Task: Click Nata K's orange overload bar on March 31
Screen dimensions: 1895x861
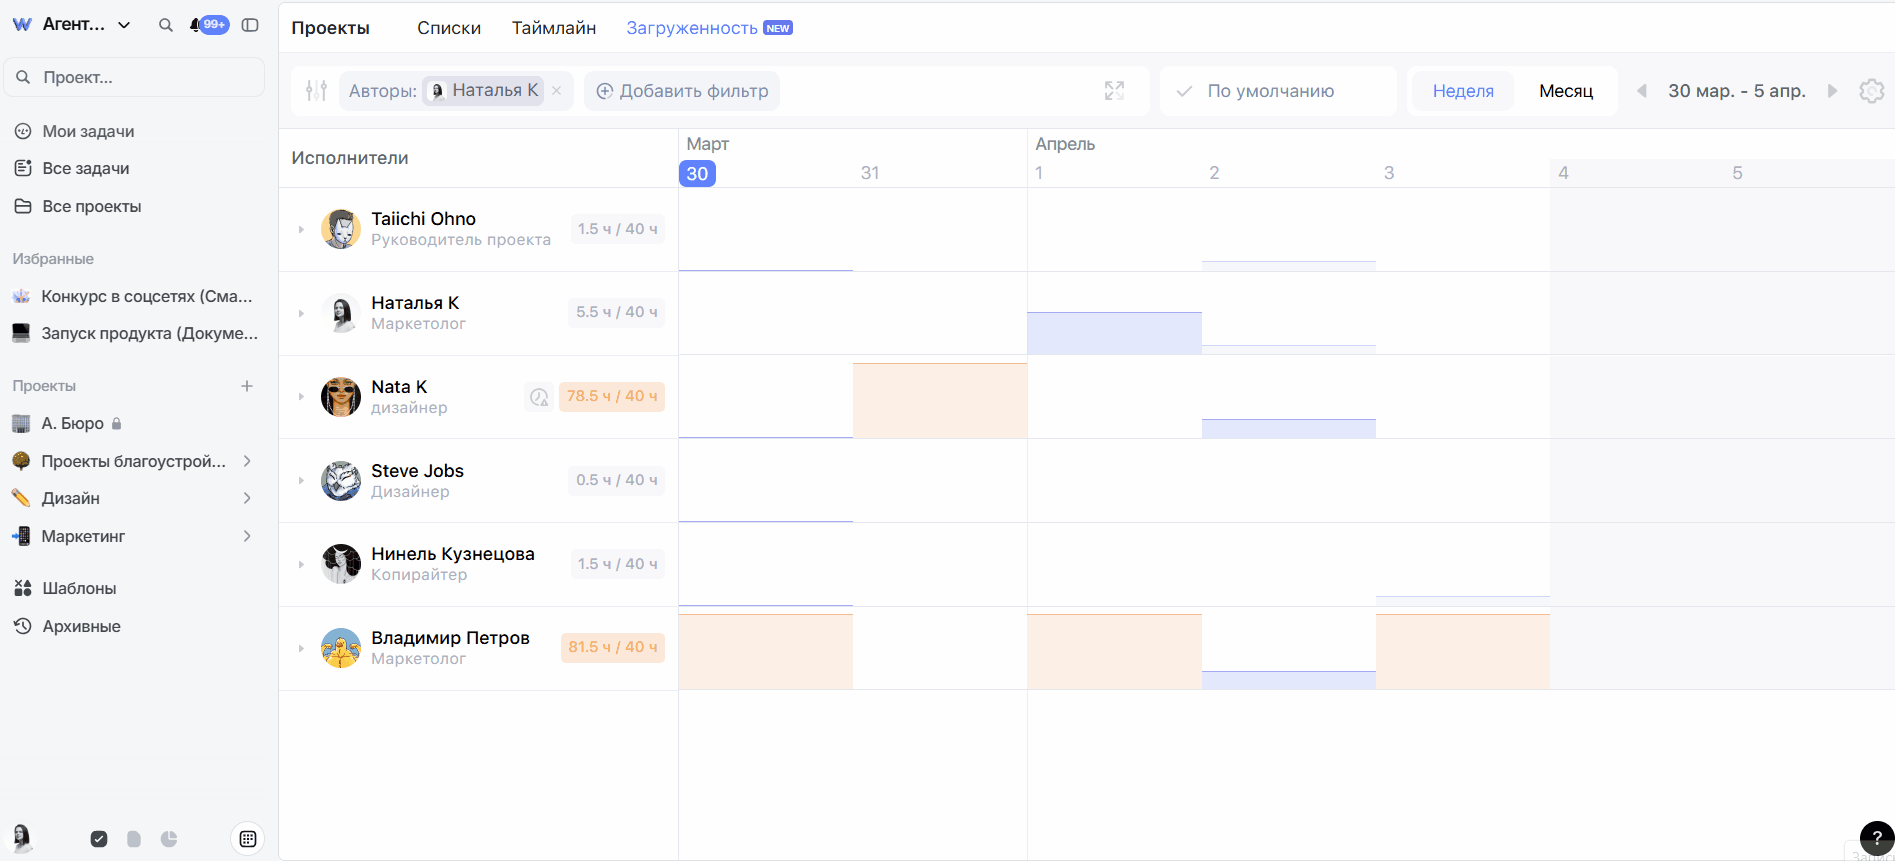Action: point(939,400)
